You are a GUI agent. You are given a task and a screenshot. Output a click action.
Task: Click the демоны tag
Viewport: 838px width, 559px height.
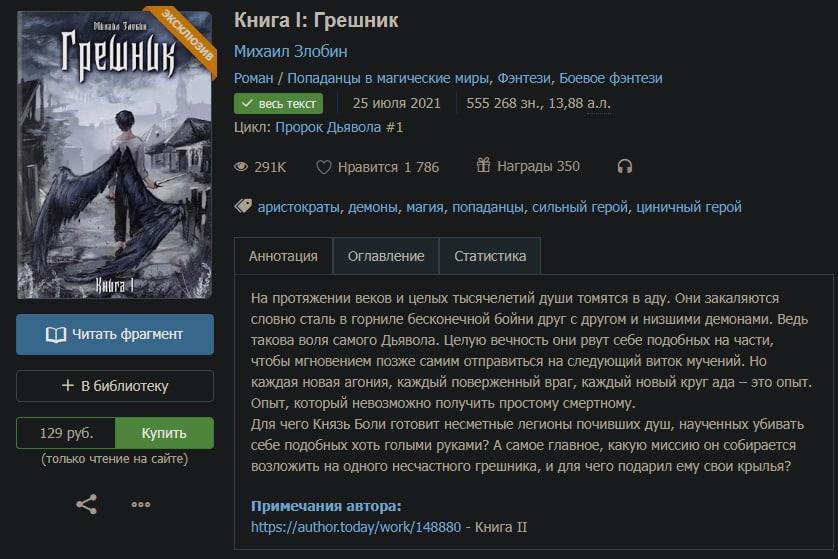(x=373, y=207)
